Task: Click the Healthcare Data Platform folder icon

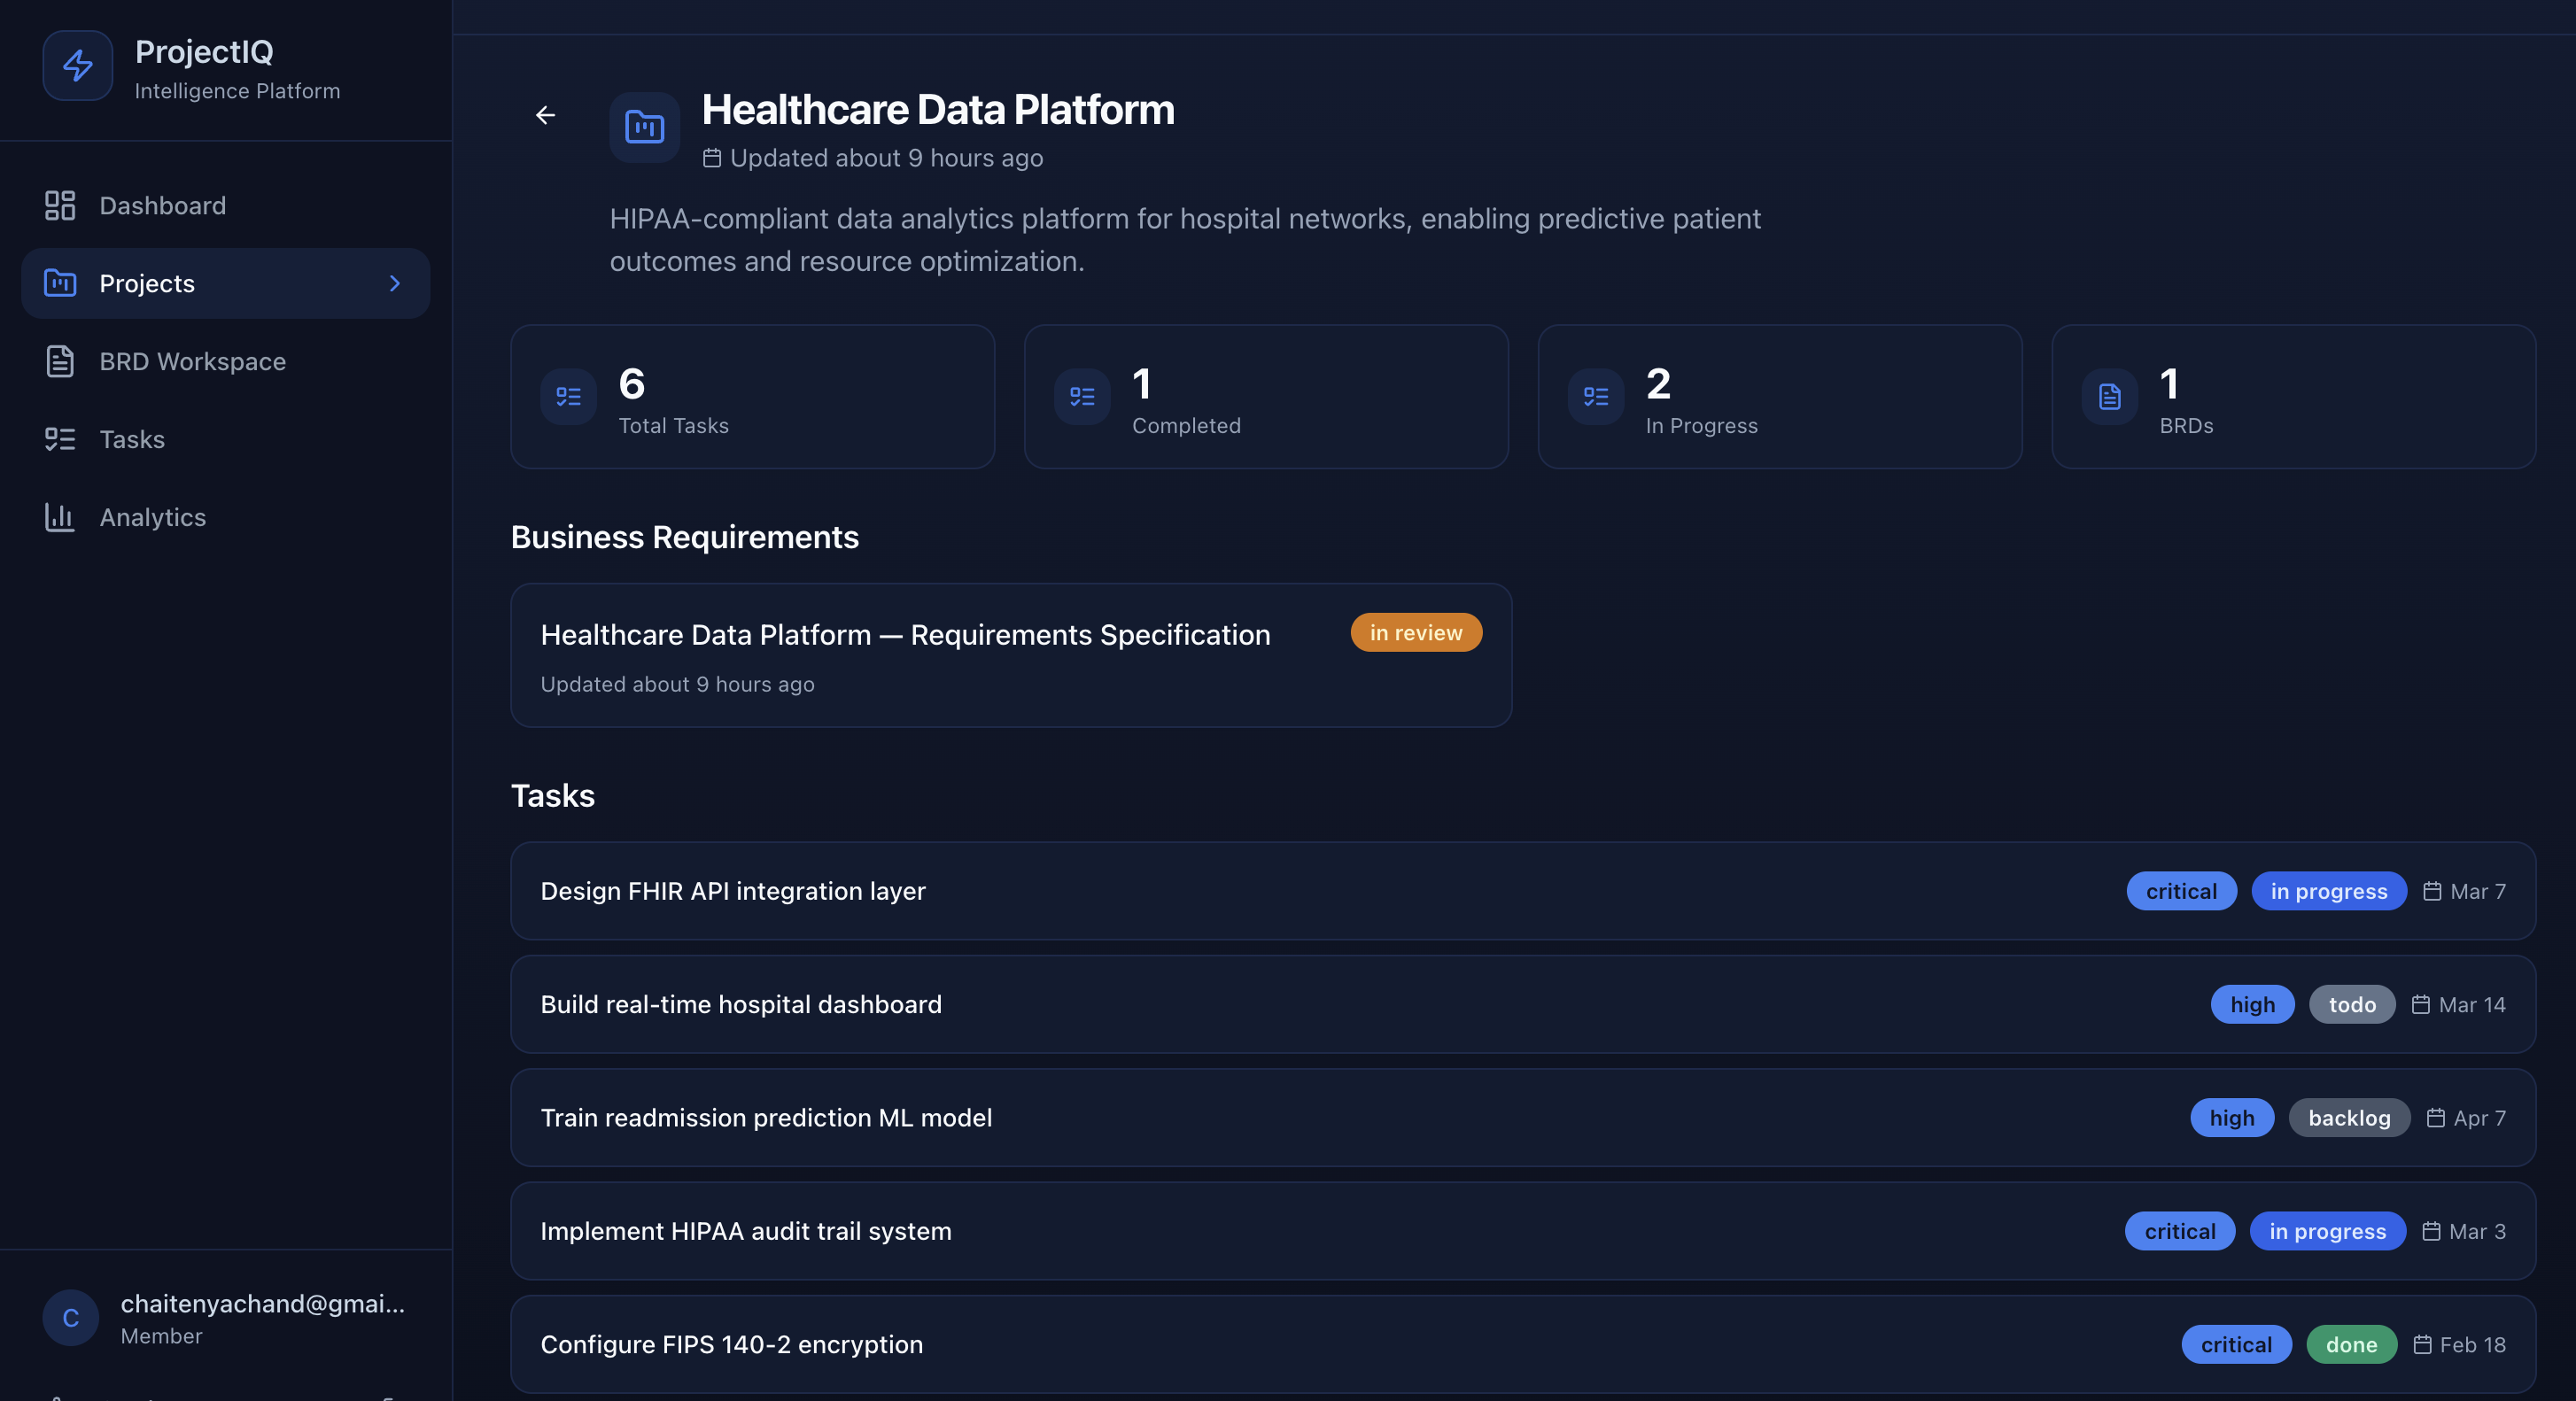Action: click(645, 128)
